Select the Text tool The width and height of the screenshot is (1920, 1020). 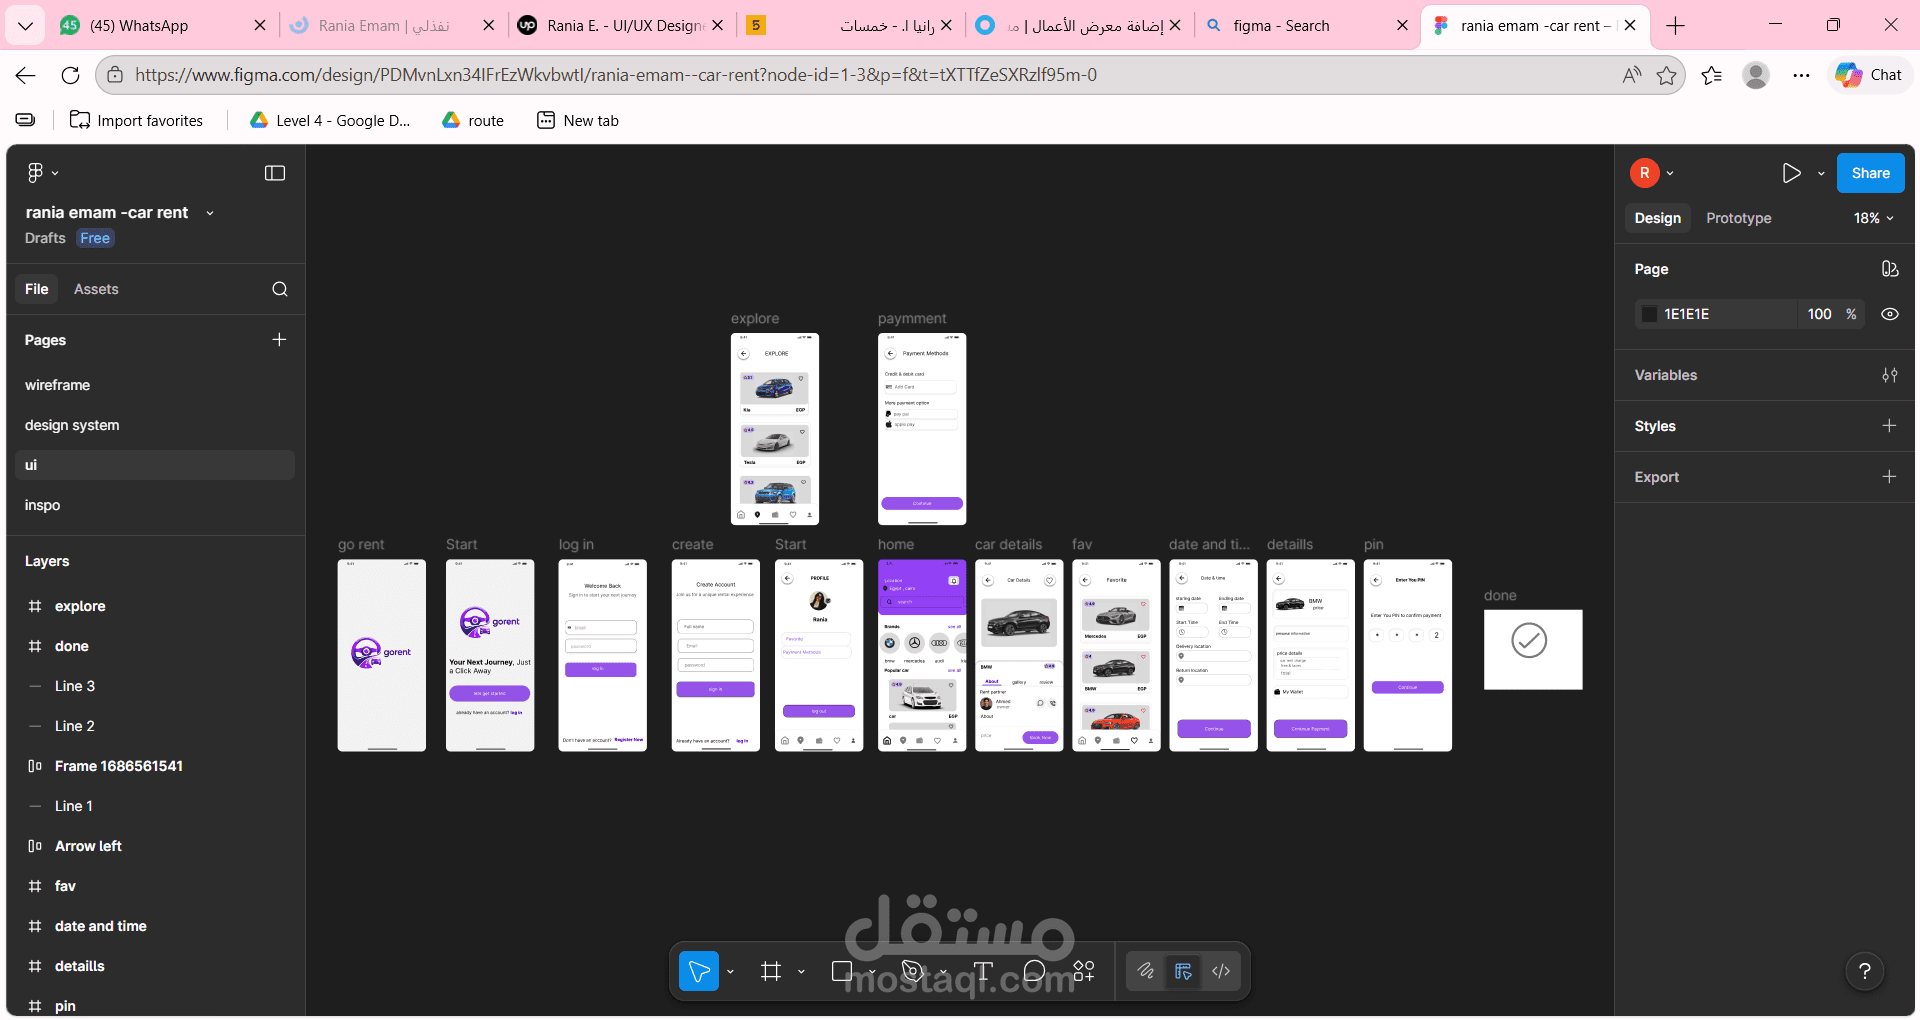tap(983, 971)
